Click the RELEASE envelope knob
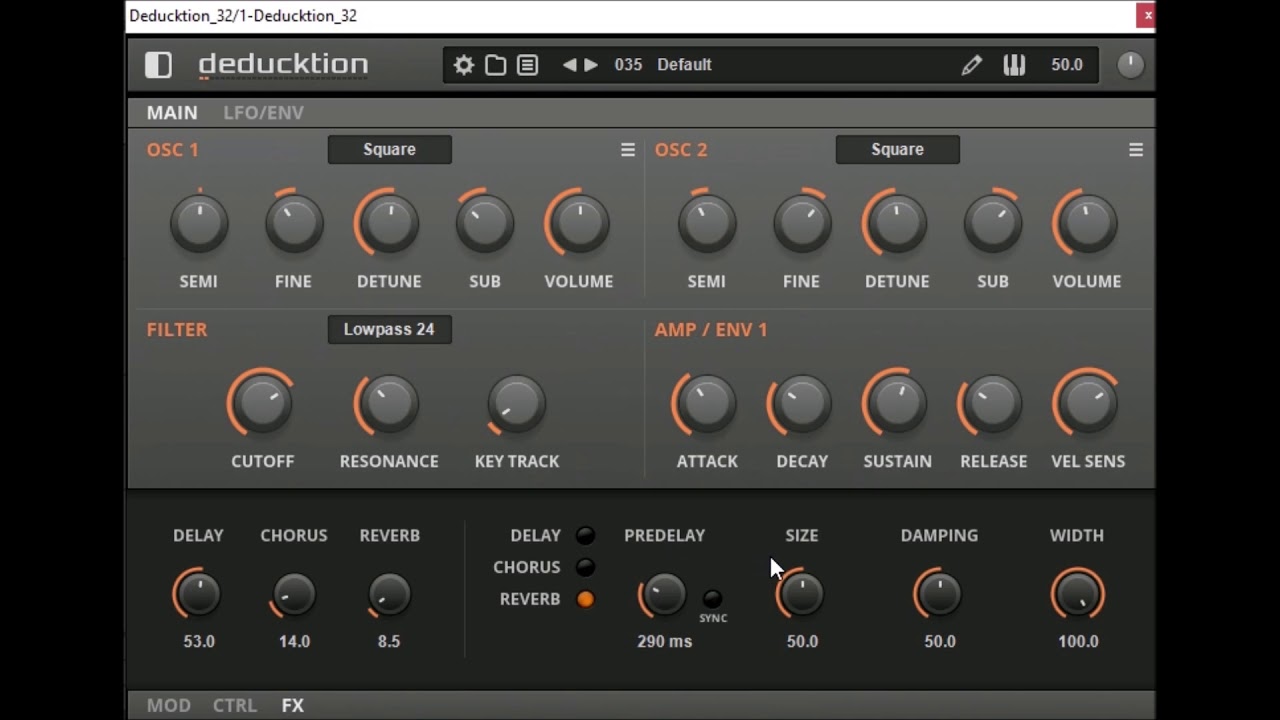Viewport: 1280px width, 720px height. pyautogui.click(x=992, y=403)
